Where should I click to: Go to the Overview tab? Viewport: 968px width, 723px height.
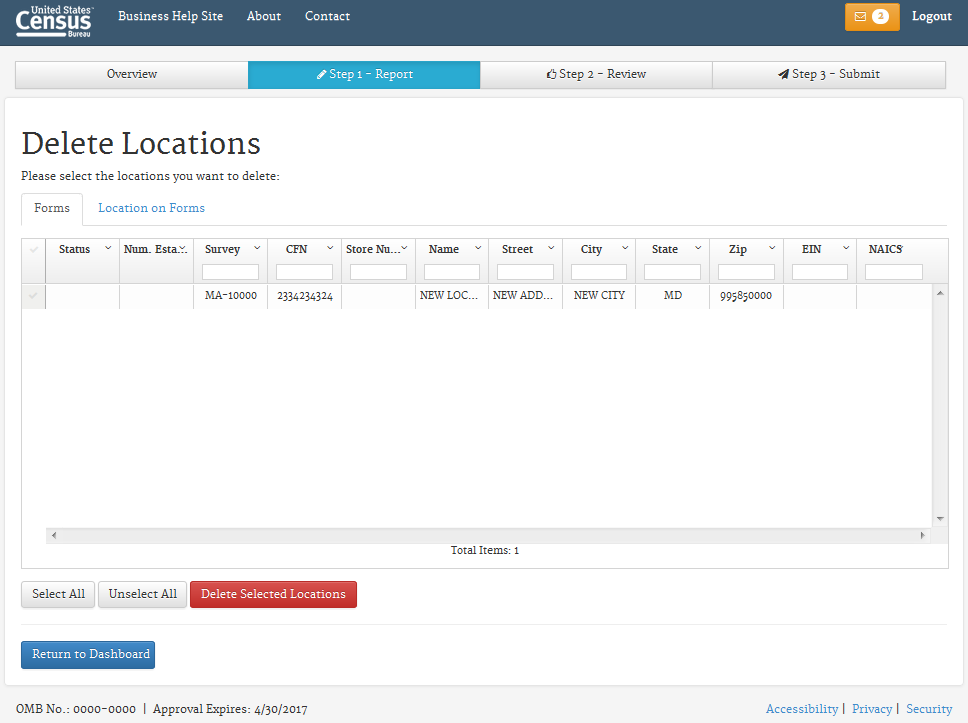pyautogui.click(x=131, y=75)
